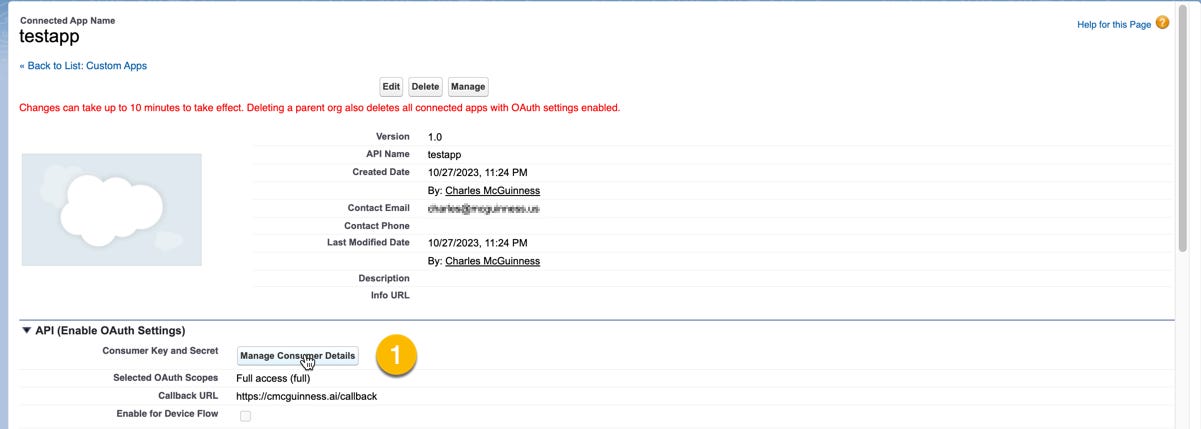Open Manage Consumer Details
This screenshot has height=429, width=1201.
click(x=297, y=356)
